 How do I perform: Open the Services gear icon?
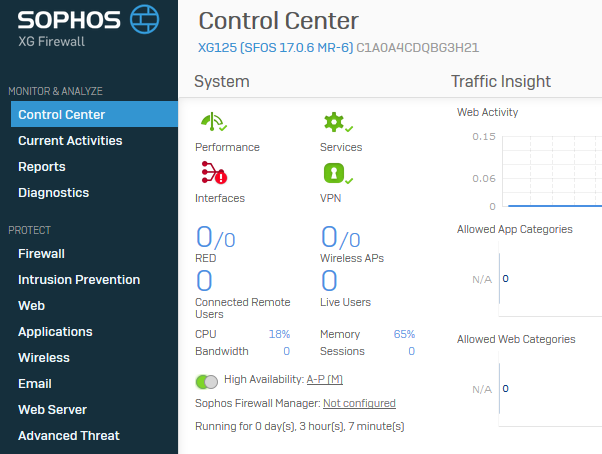338,122
